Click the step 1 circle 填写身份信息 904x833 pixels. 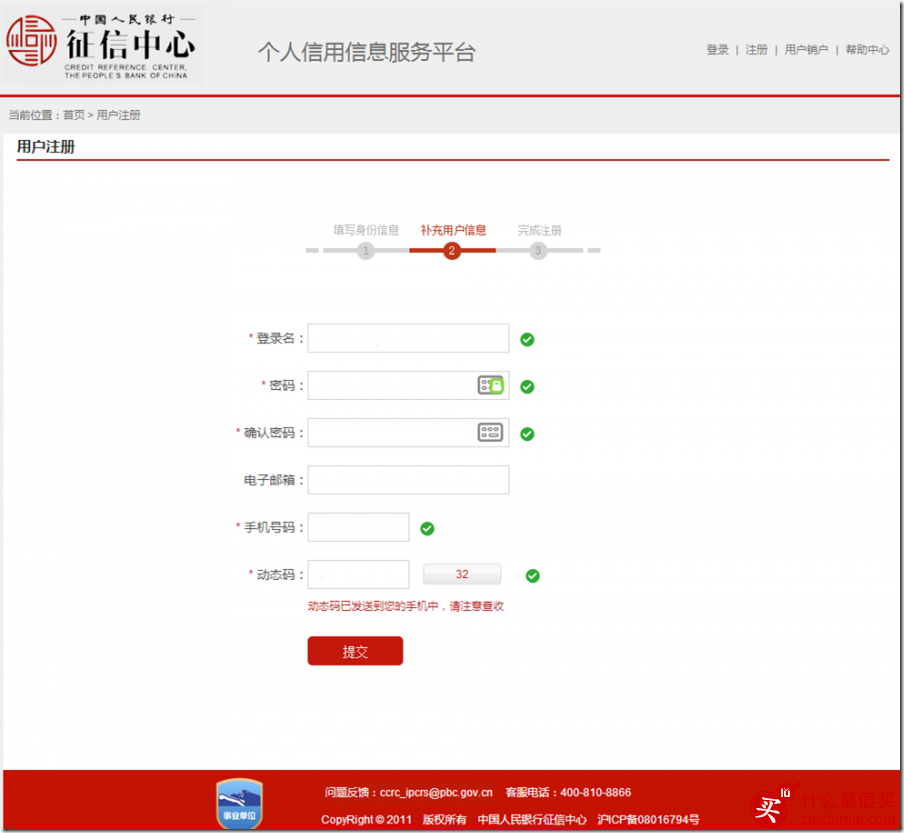[366, 251]
